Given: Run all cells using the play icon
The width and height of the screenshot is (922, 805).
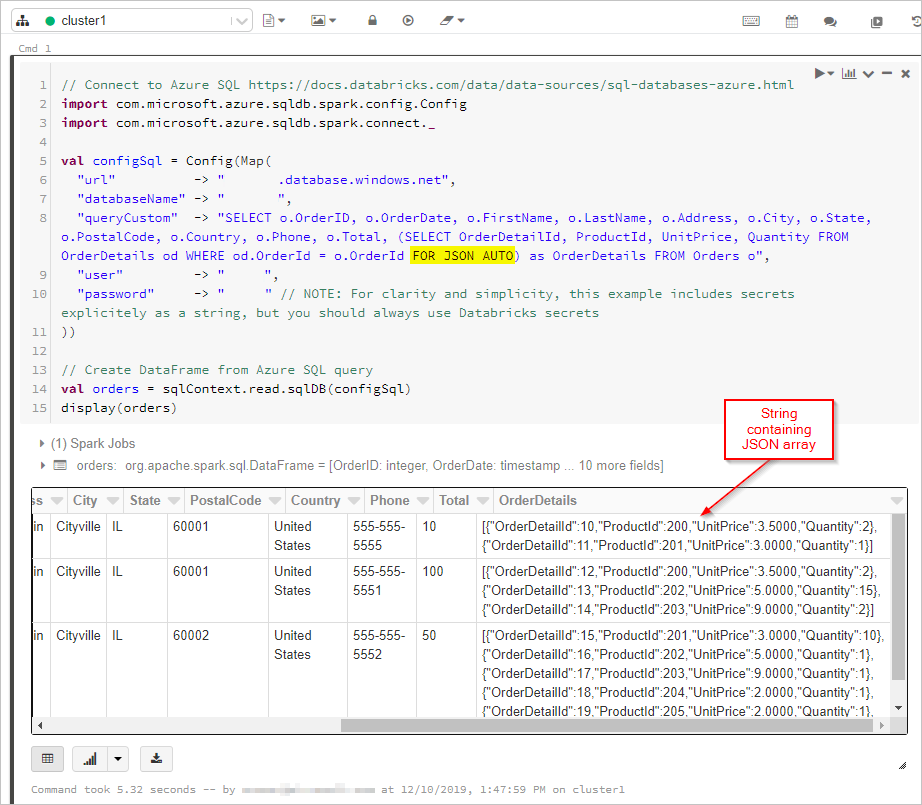Looking at the screenshot, I should click(408, 20).
